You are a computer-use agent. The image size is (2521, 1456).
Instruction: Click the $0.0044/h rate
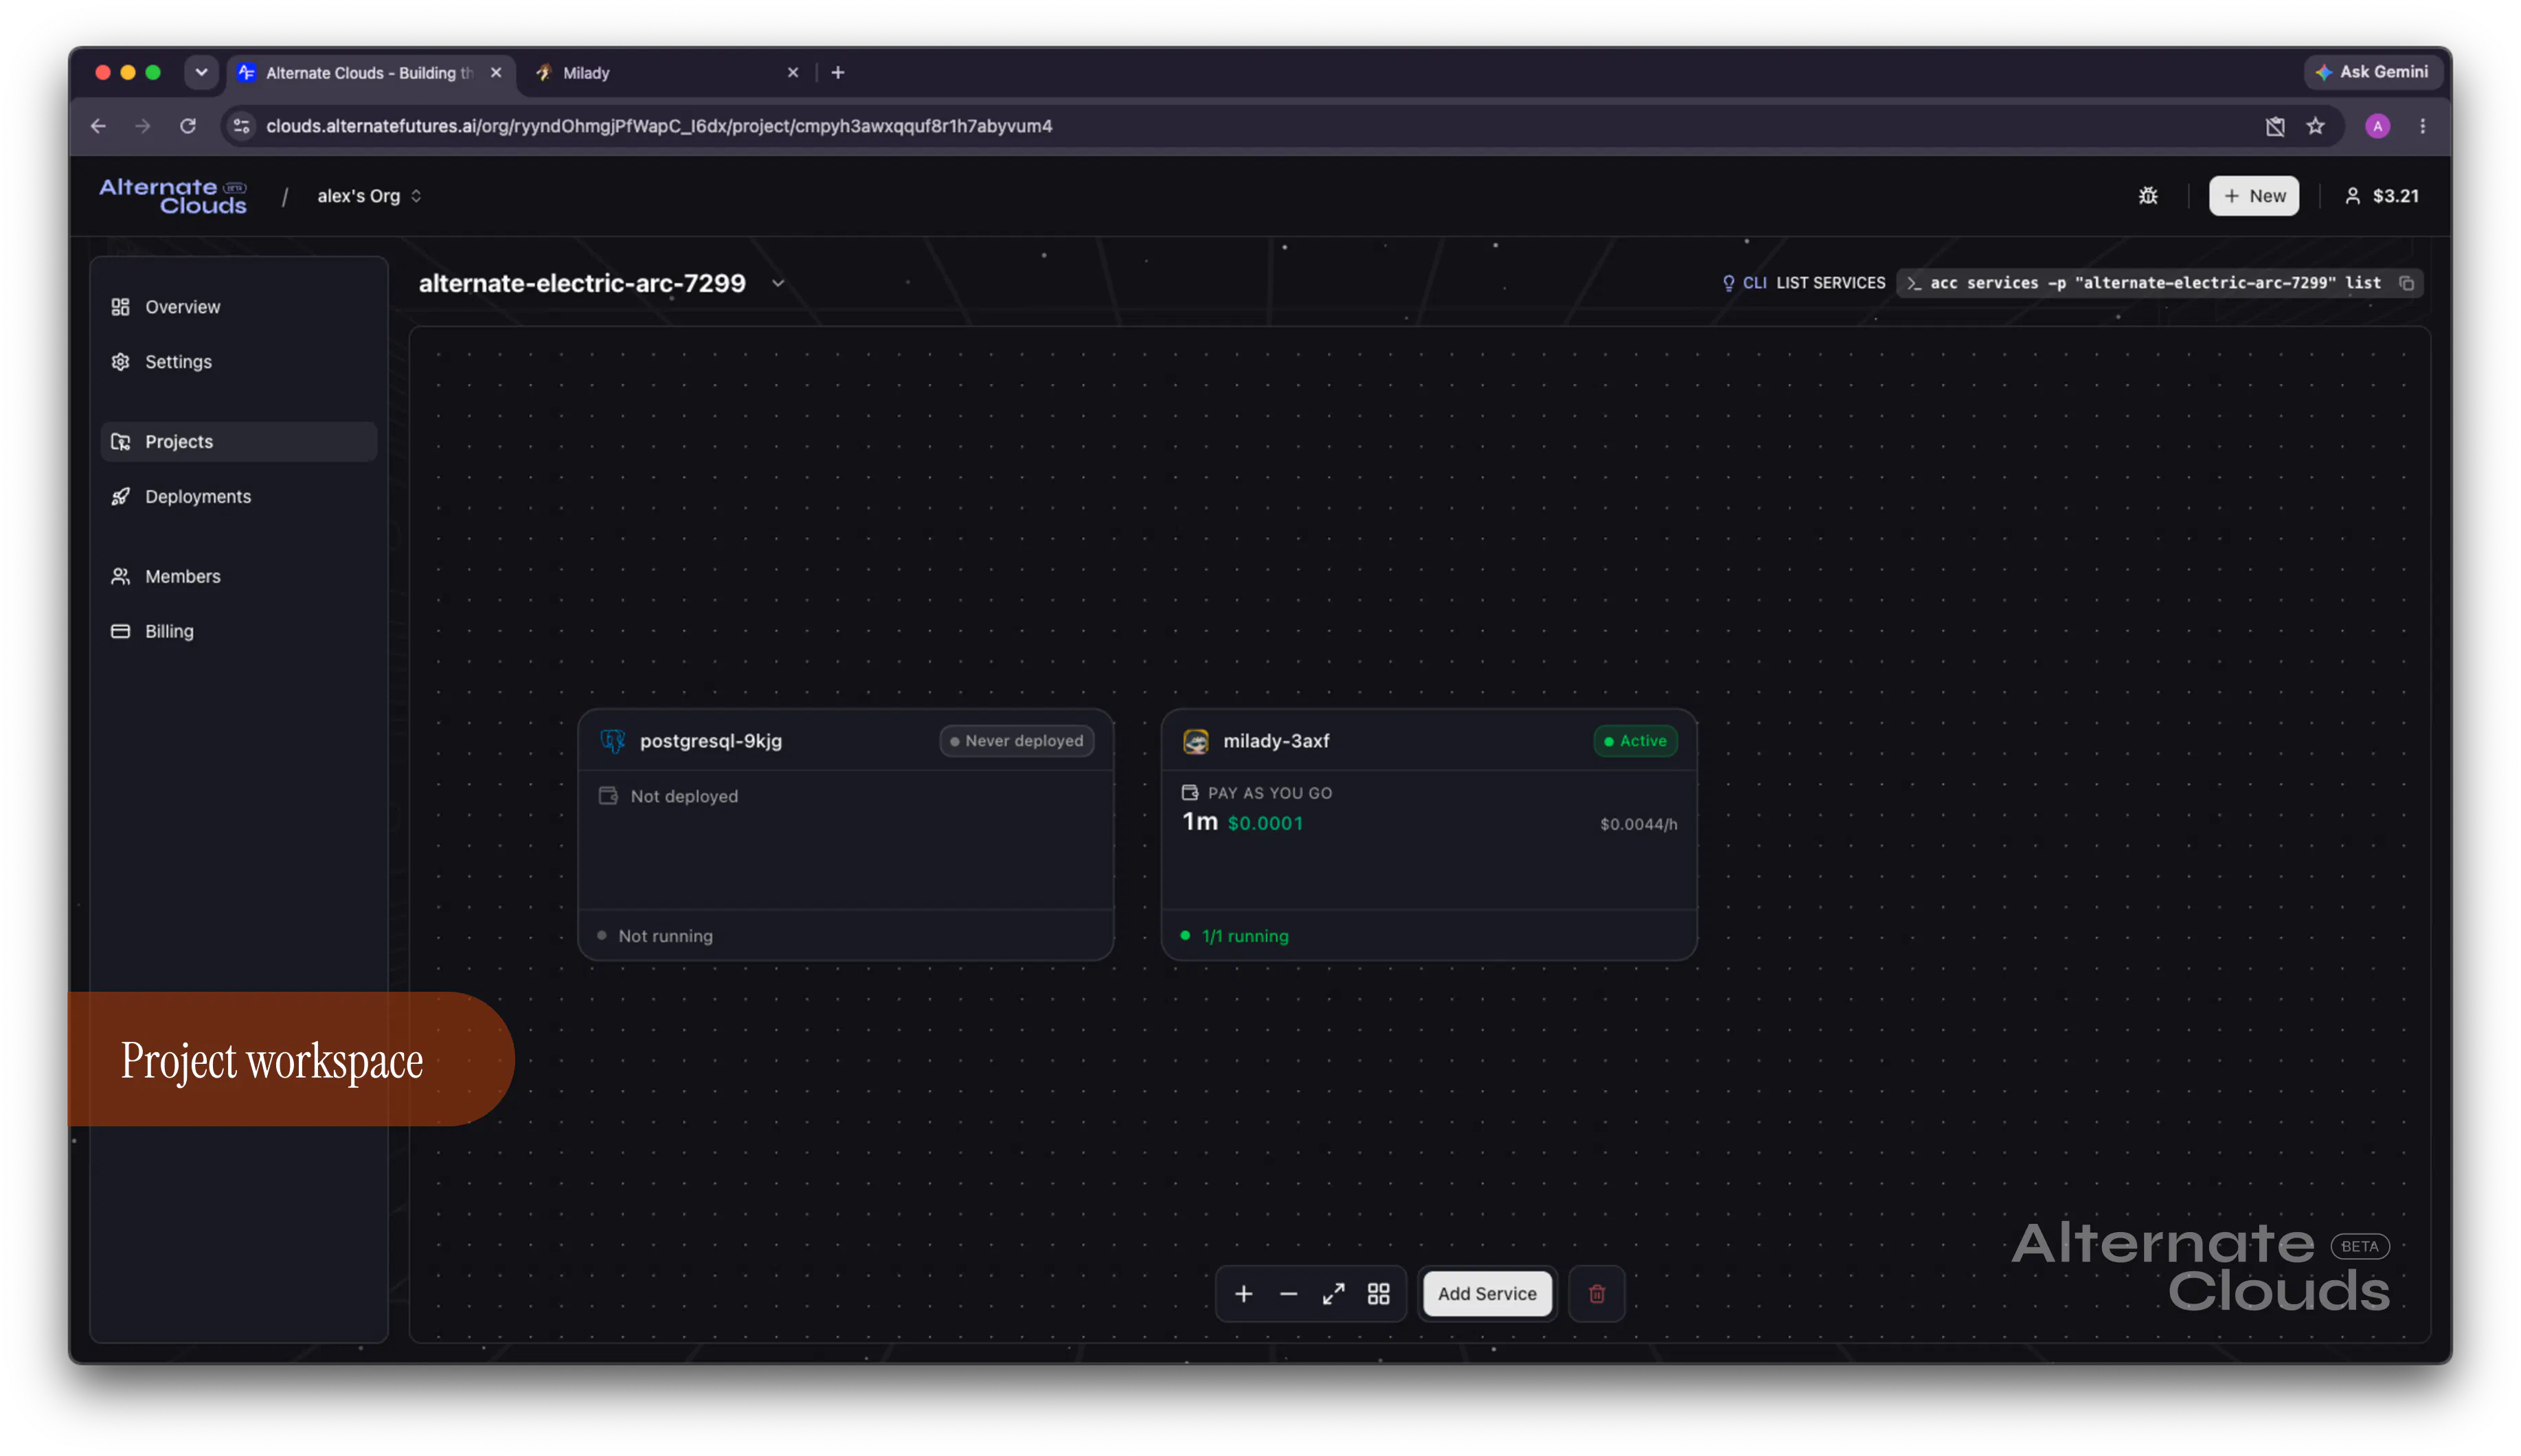tap(1638, 824)
